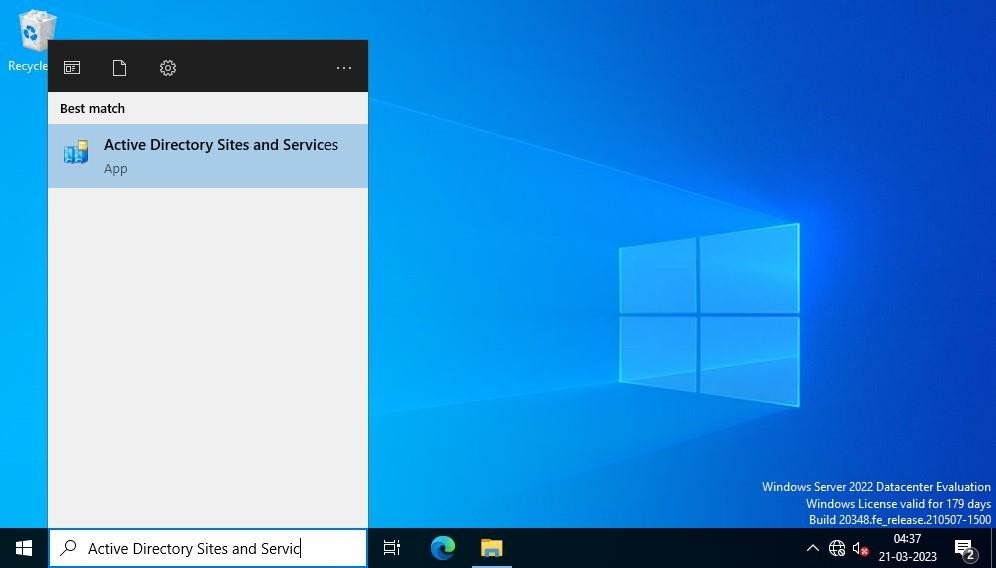Viewport: 996px width, 568px height.
Task: Open more search options ellipsis
Action: pyautogui.click(x=344, y=68)
